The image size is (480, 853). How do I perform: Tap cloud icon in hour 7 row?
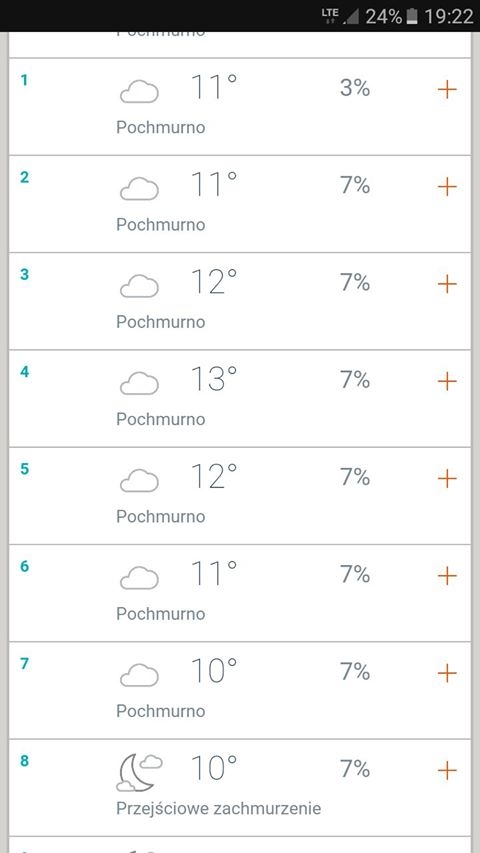pos(139,676)
